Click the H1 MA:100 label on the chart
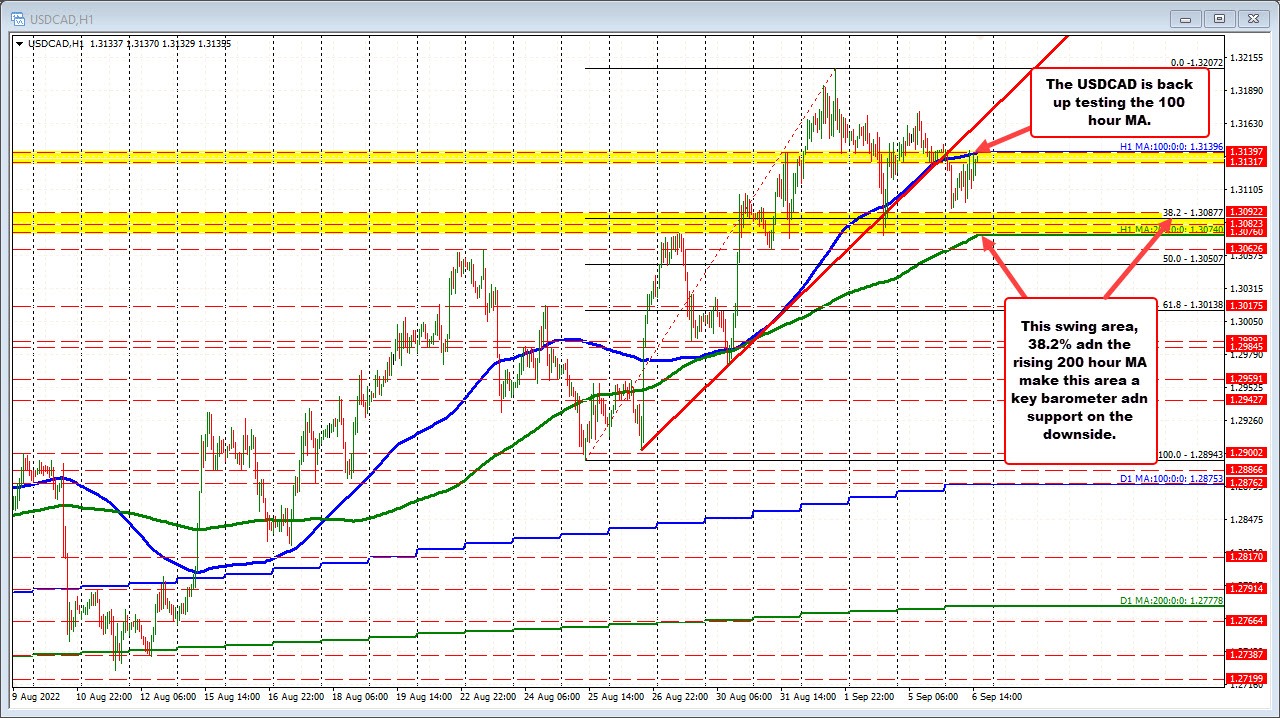The width and height of the screenshot is (1280, 718). point(1170,146)
